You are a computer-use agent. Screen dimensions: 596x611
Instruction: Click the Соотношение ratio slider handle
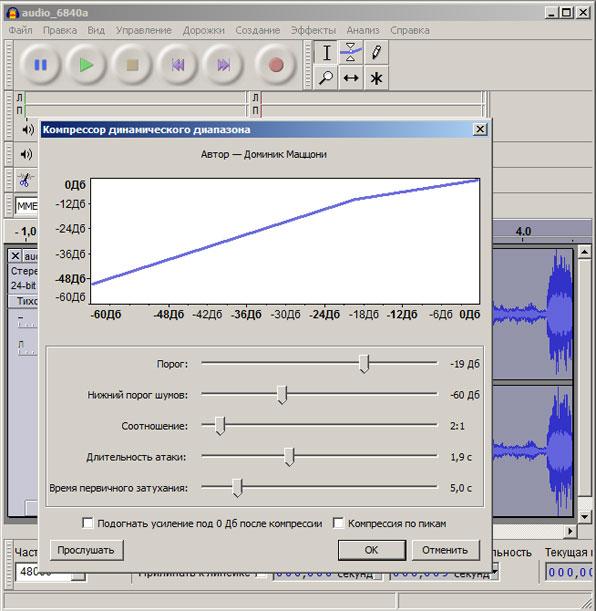pos(220,426)
